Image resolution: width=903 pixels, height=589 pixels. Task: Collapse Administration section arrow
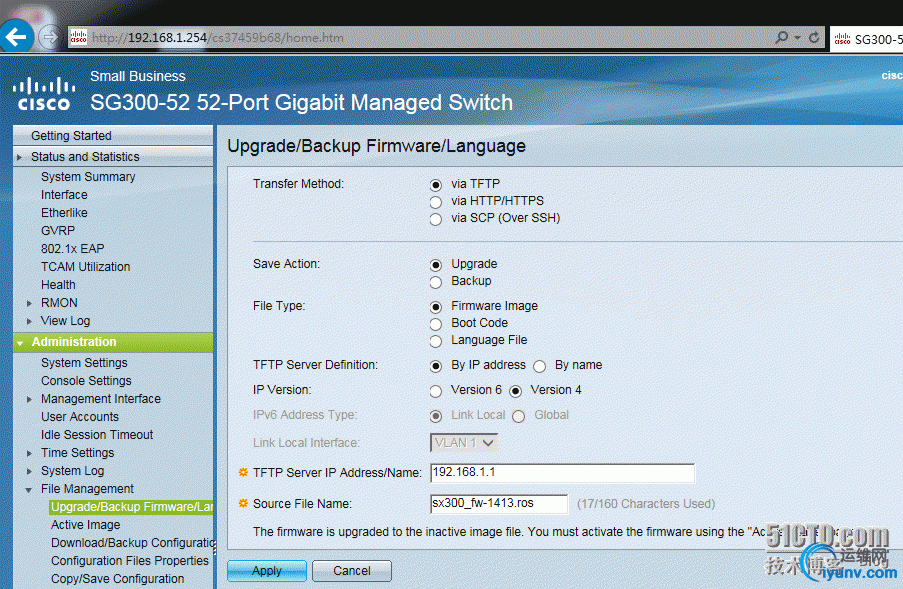pyautogui.click(x=20, y=343)
